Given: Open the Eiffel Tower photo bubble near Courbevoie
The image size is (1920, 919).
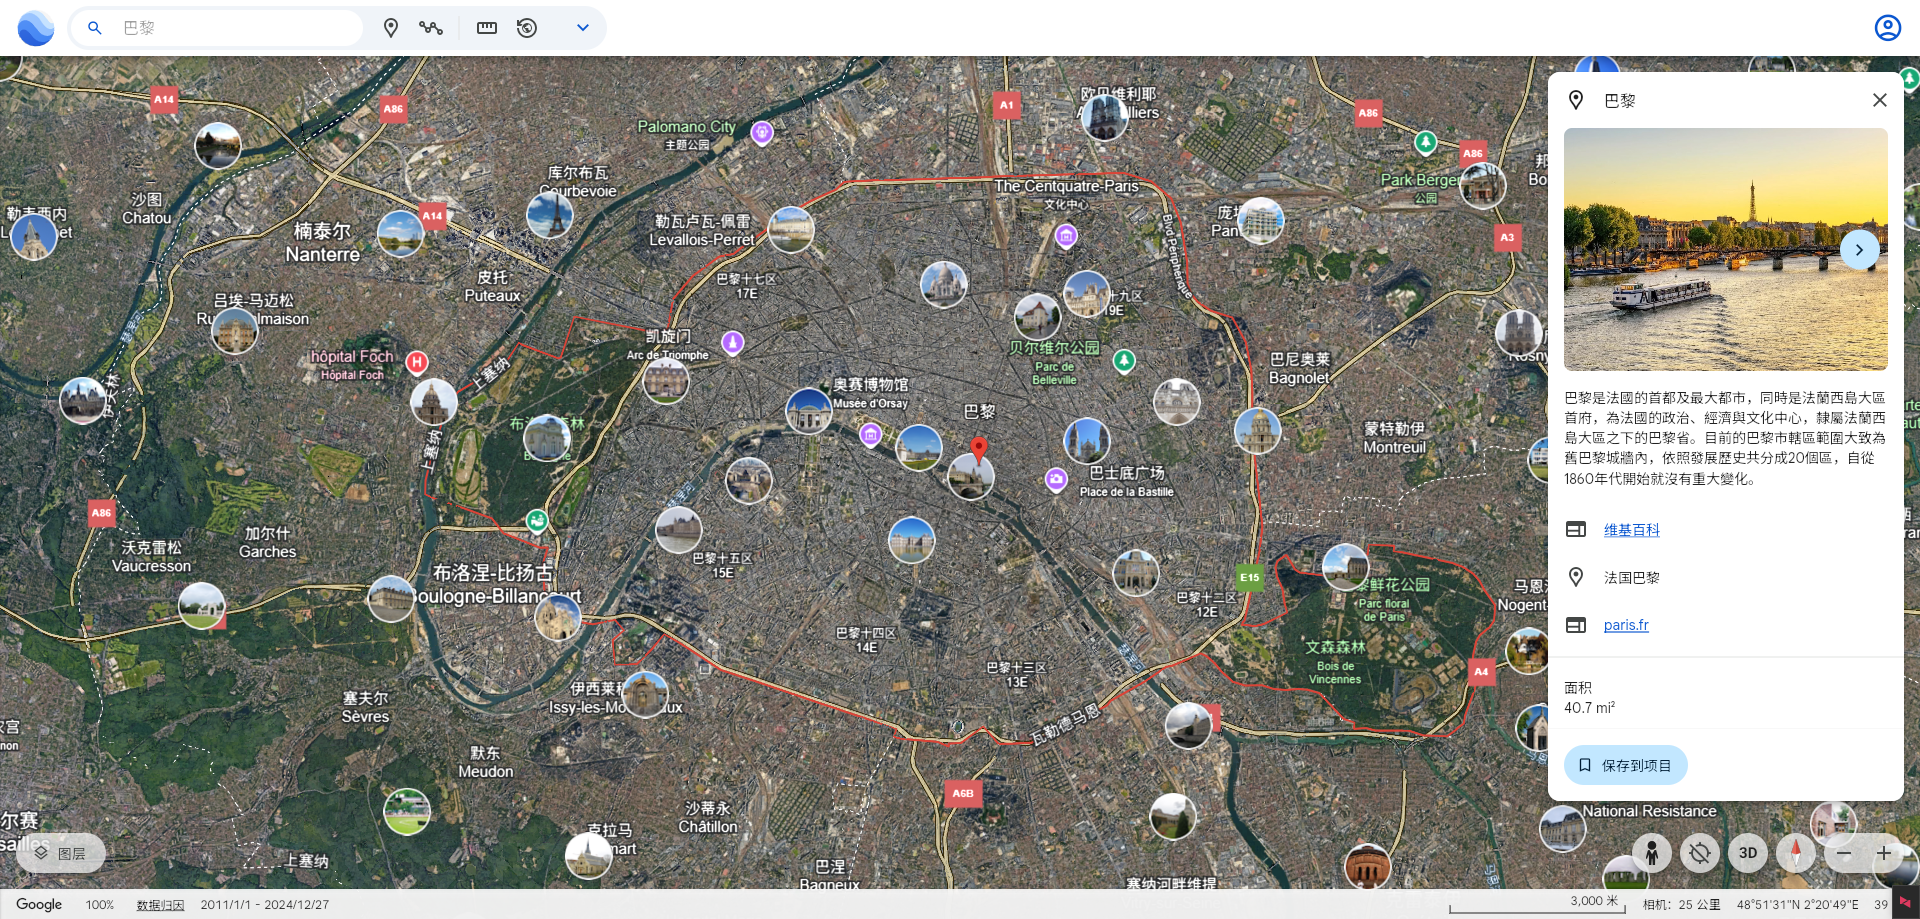Looking at the screenshot, I should (550, 214).
